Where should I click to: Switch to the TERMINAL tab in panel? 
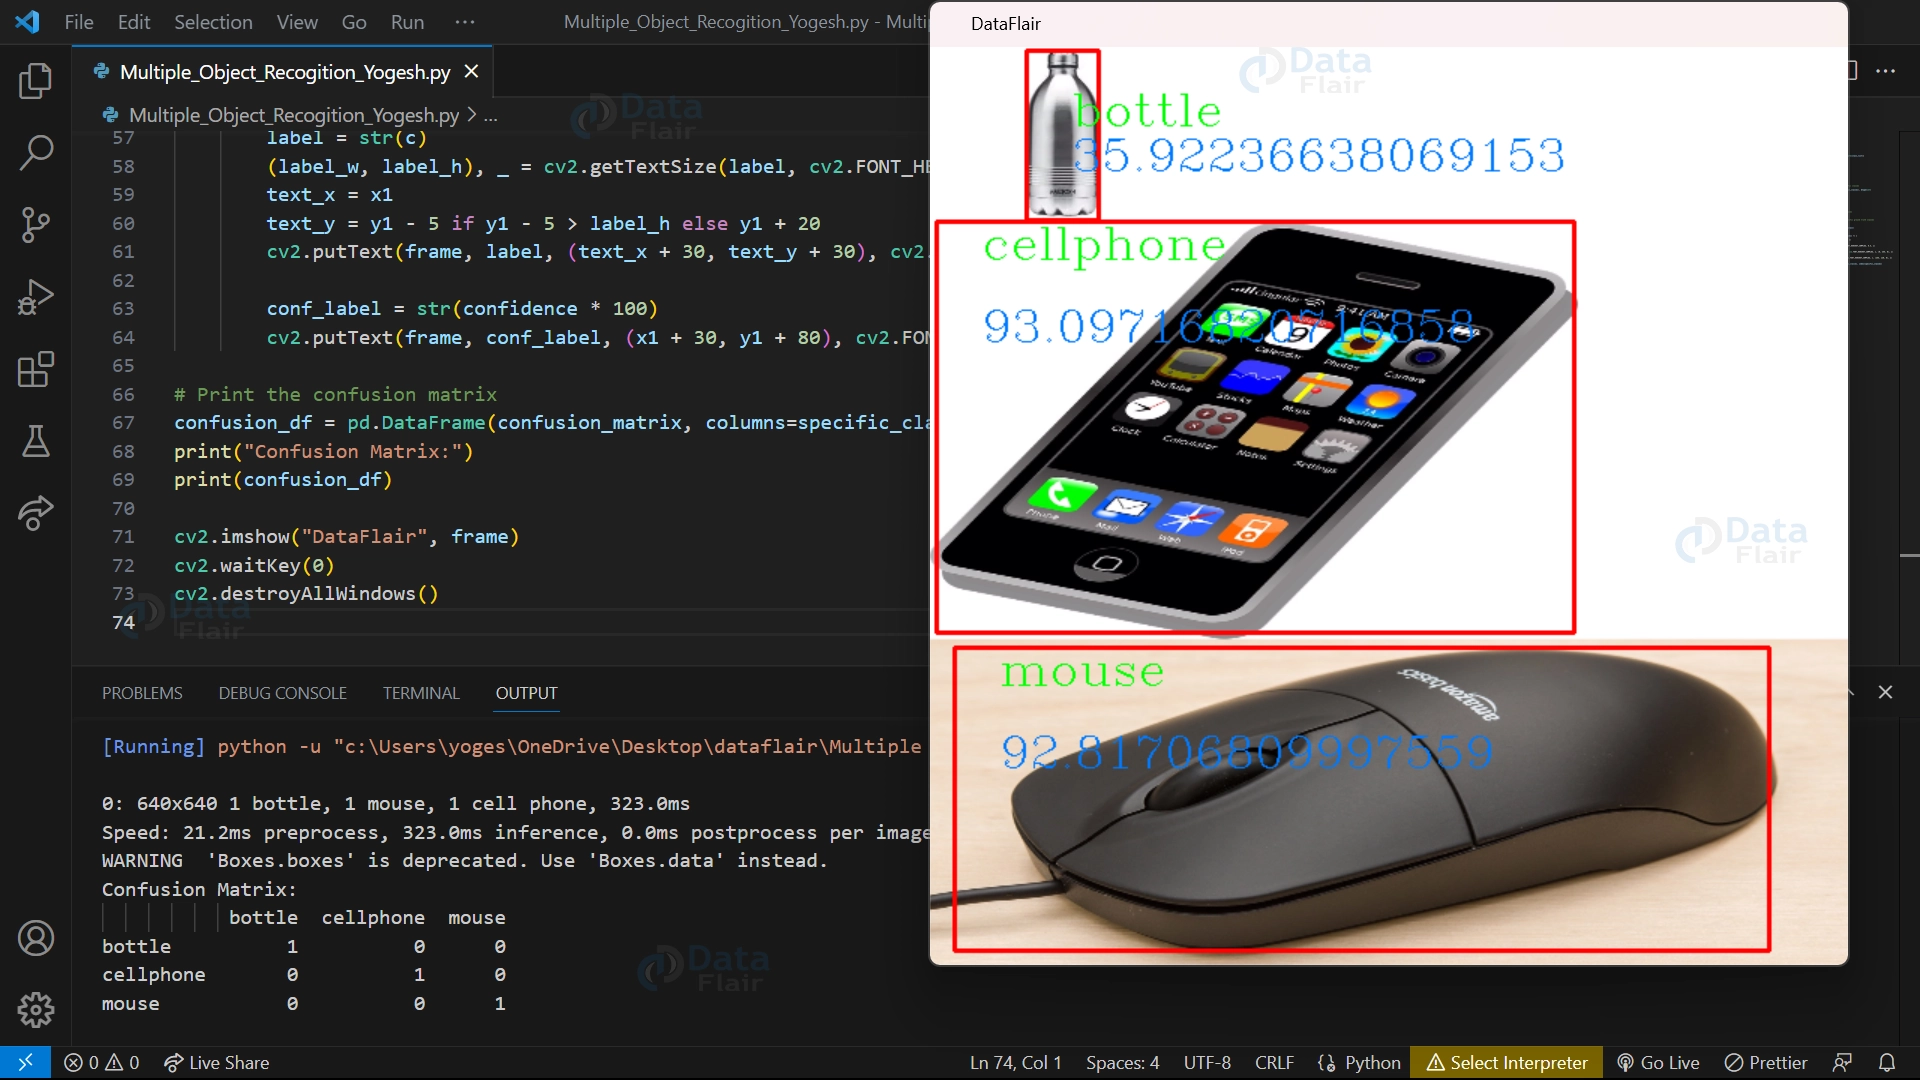tap(421, 692)
